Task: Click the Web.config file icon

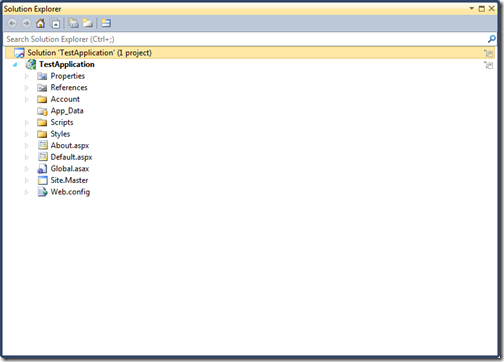Action: (43, 192)
